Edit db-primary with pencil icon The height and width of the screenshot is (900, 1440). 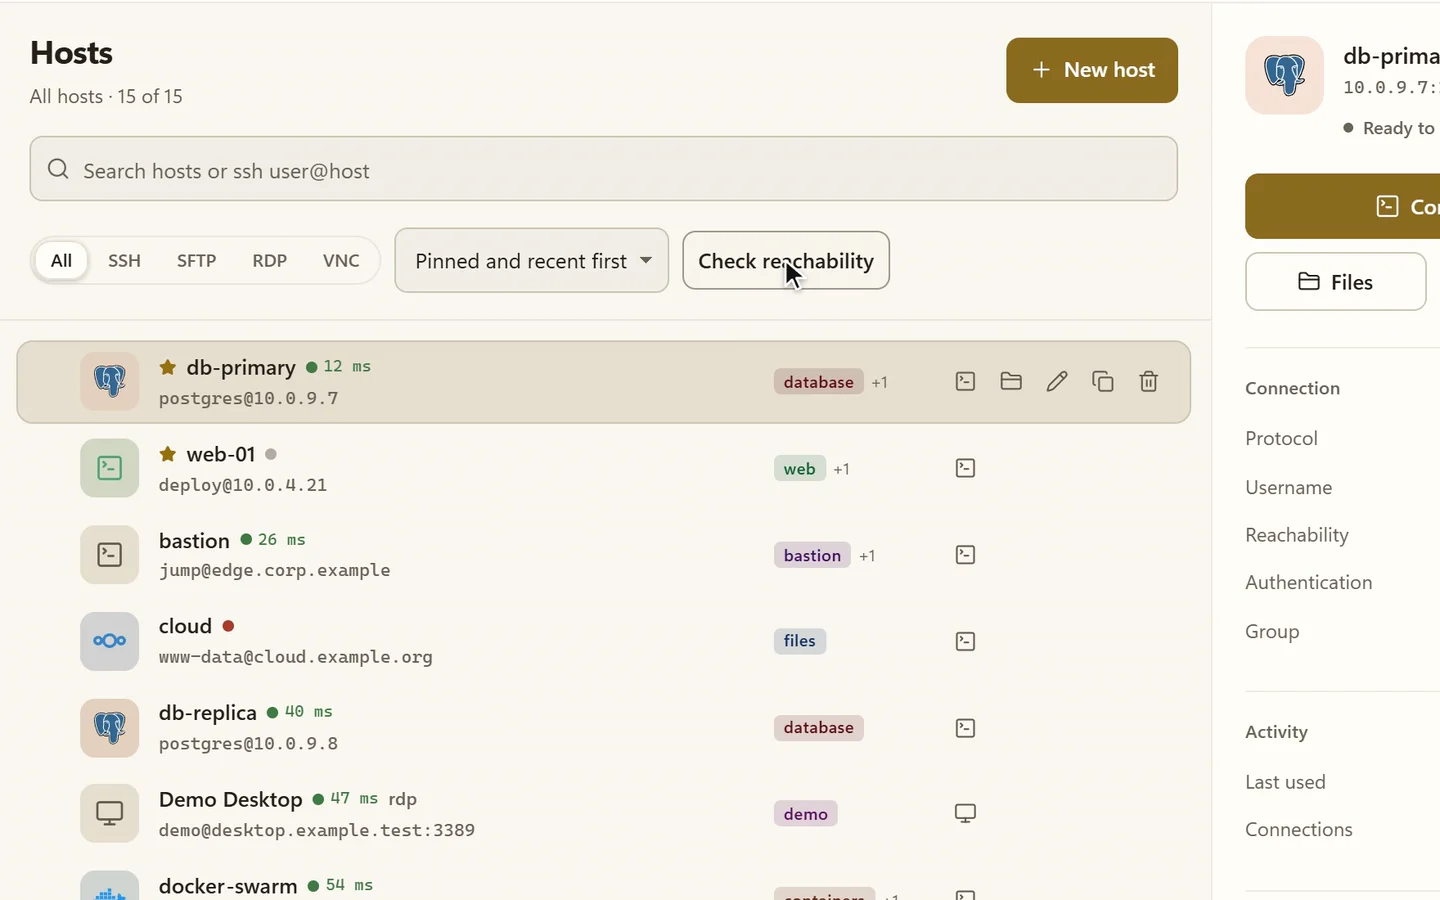coord(1057,381)
